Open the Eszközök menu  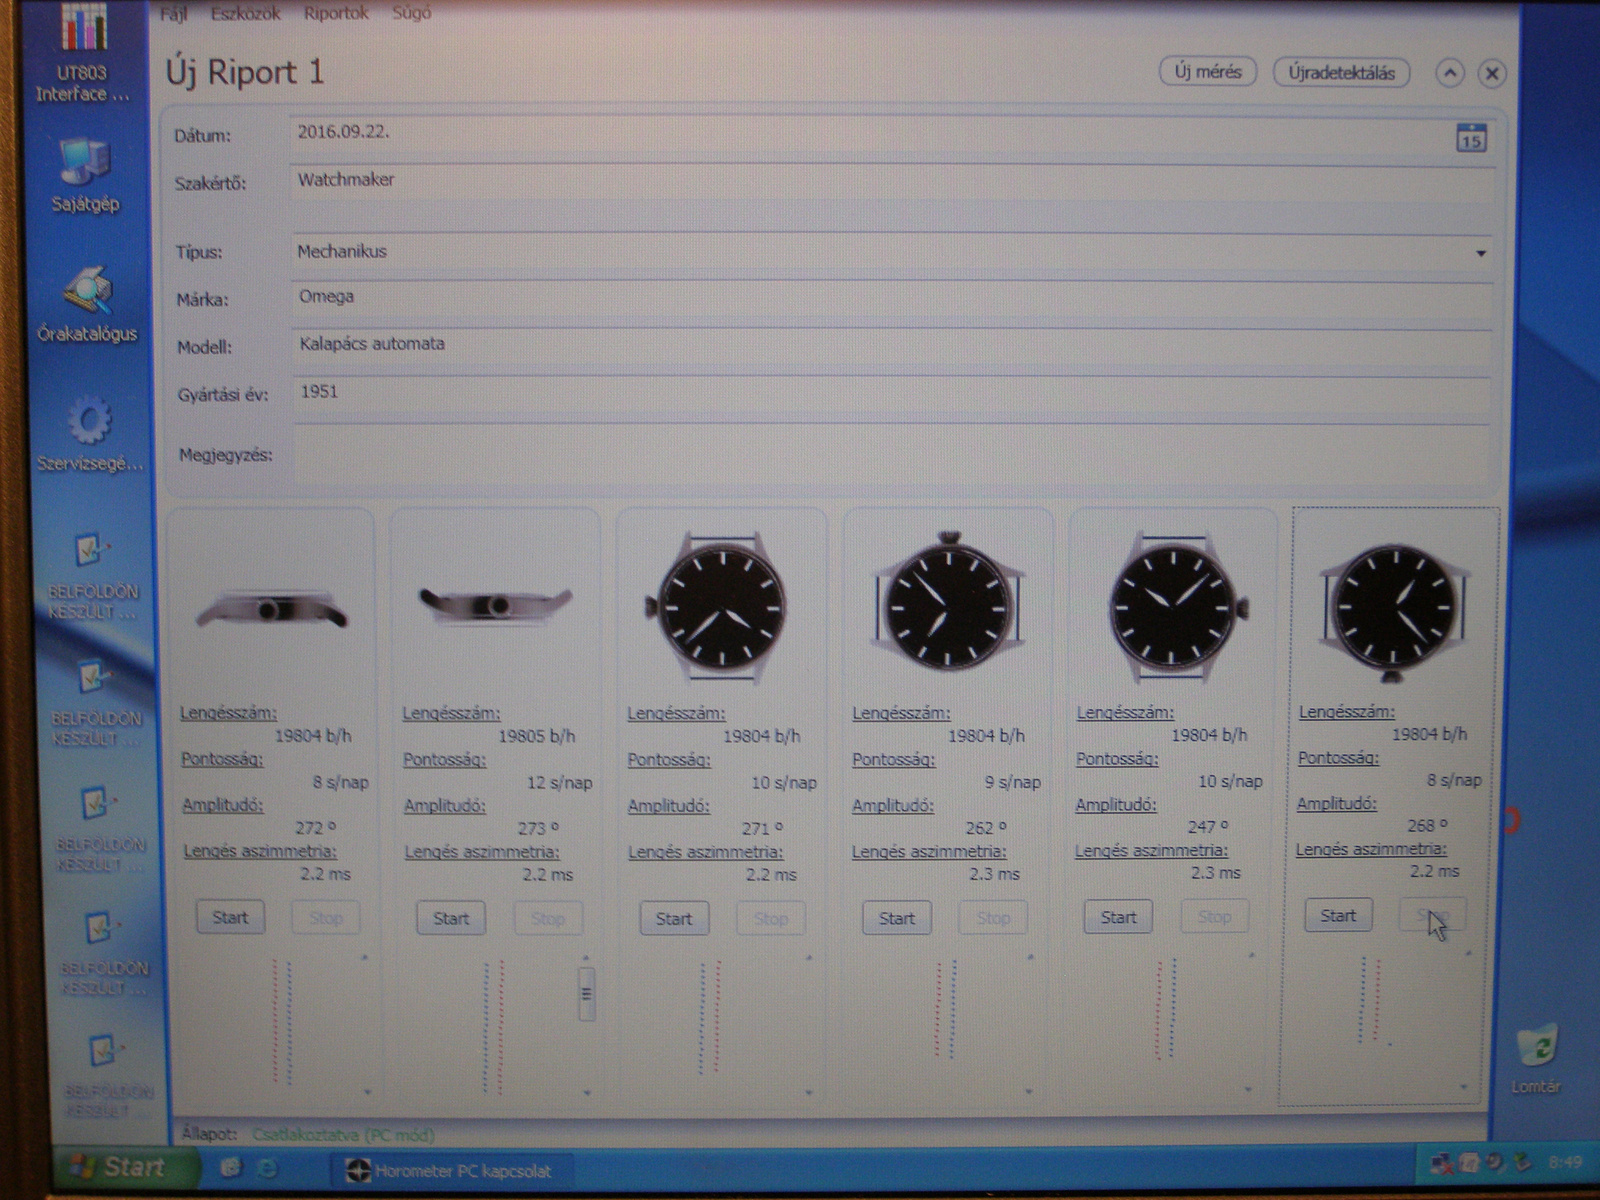click(246, 14)
